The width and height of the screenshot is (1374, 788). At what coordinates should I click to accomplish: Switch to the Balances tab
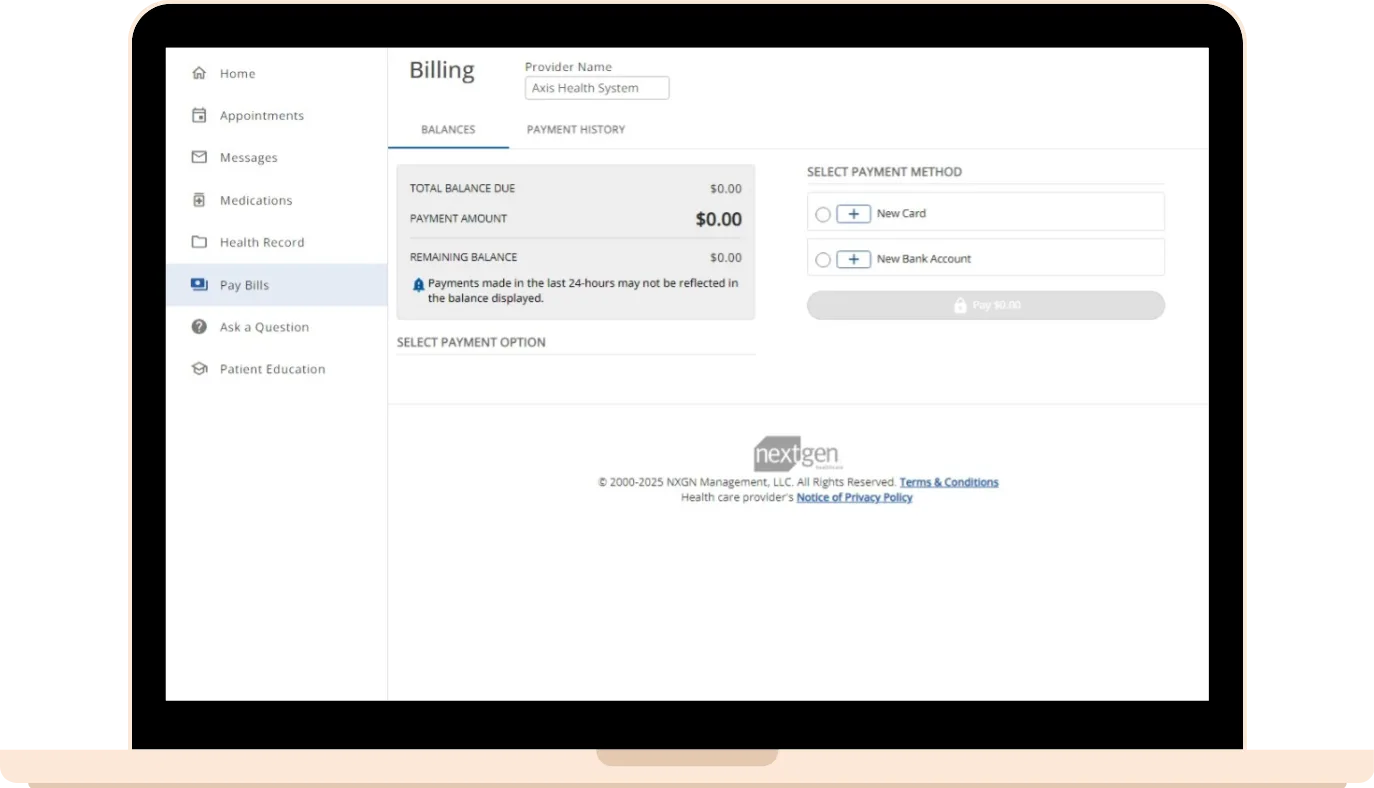448,130
